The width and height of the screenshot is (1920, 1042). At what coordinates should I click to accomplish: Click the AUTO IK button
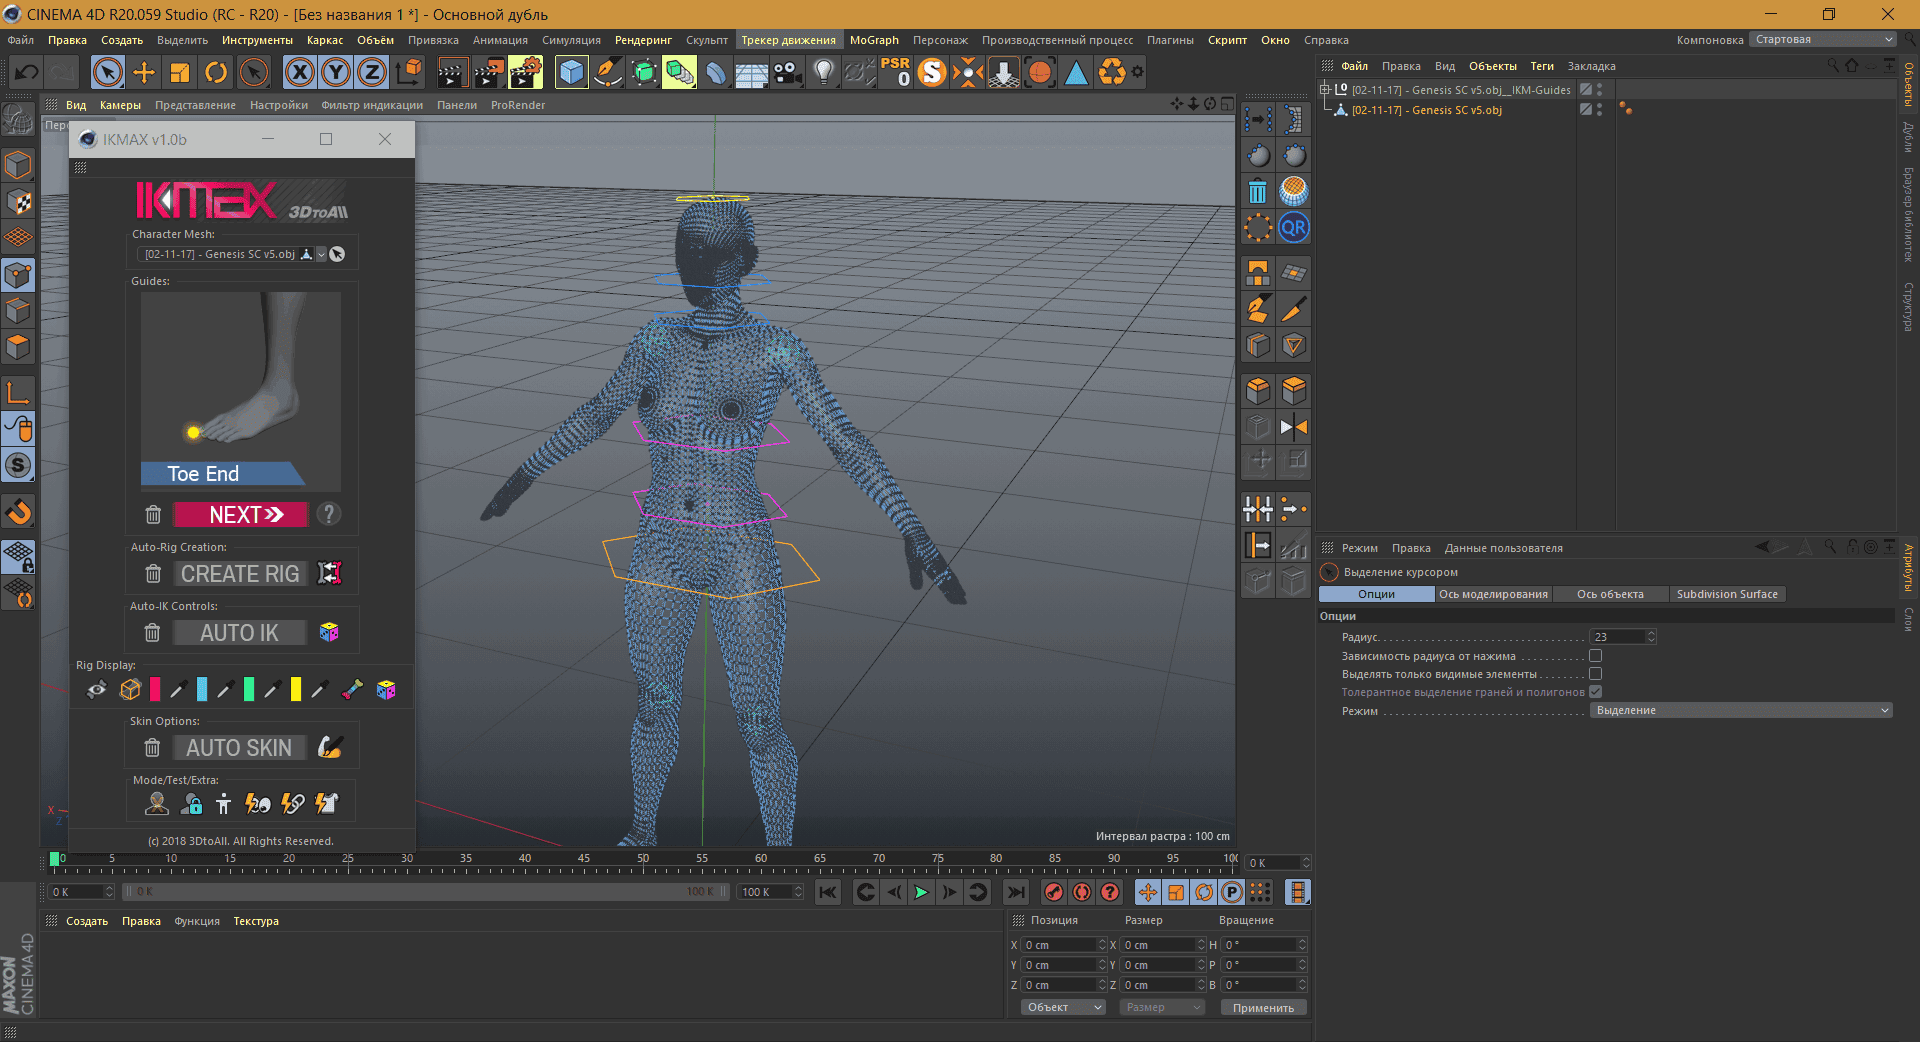(240, 633)
